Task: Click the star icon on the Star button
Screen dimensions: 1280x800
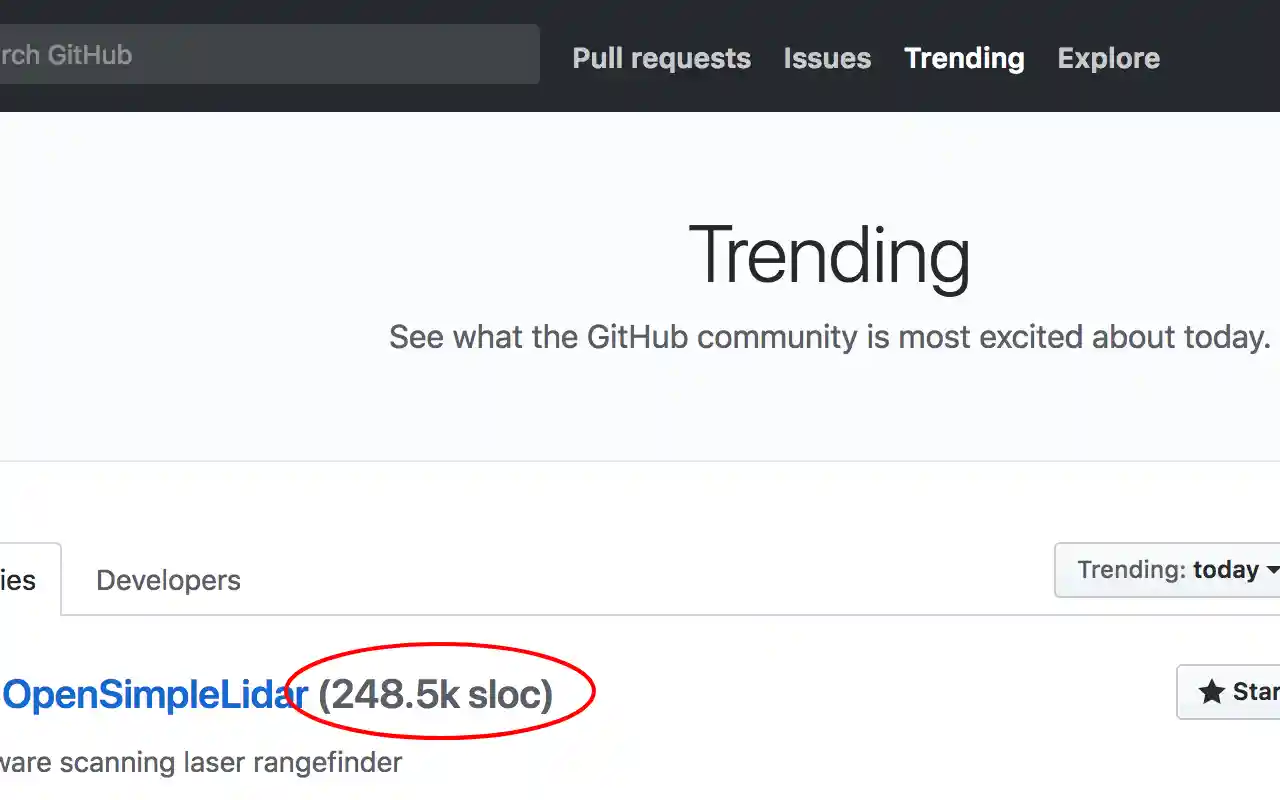Action: [1211, 692]
